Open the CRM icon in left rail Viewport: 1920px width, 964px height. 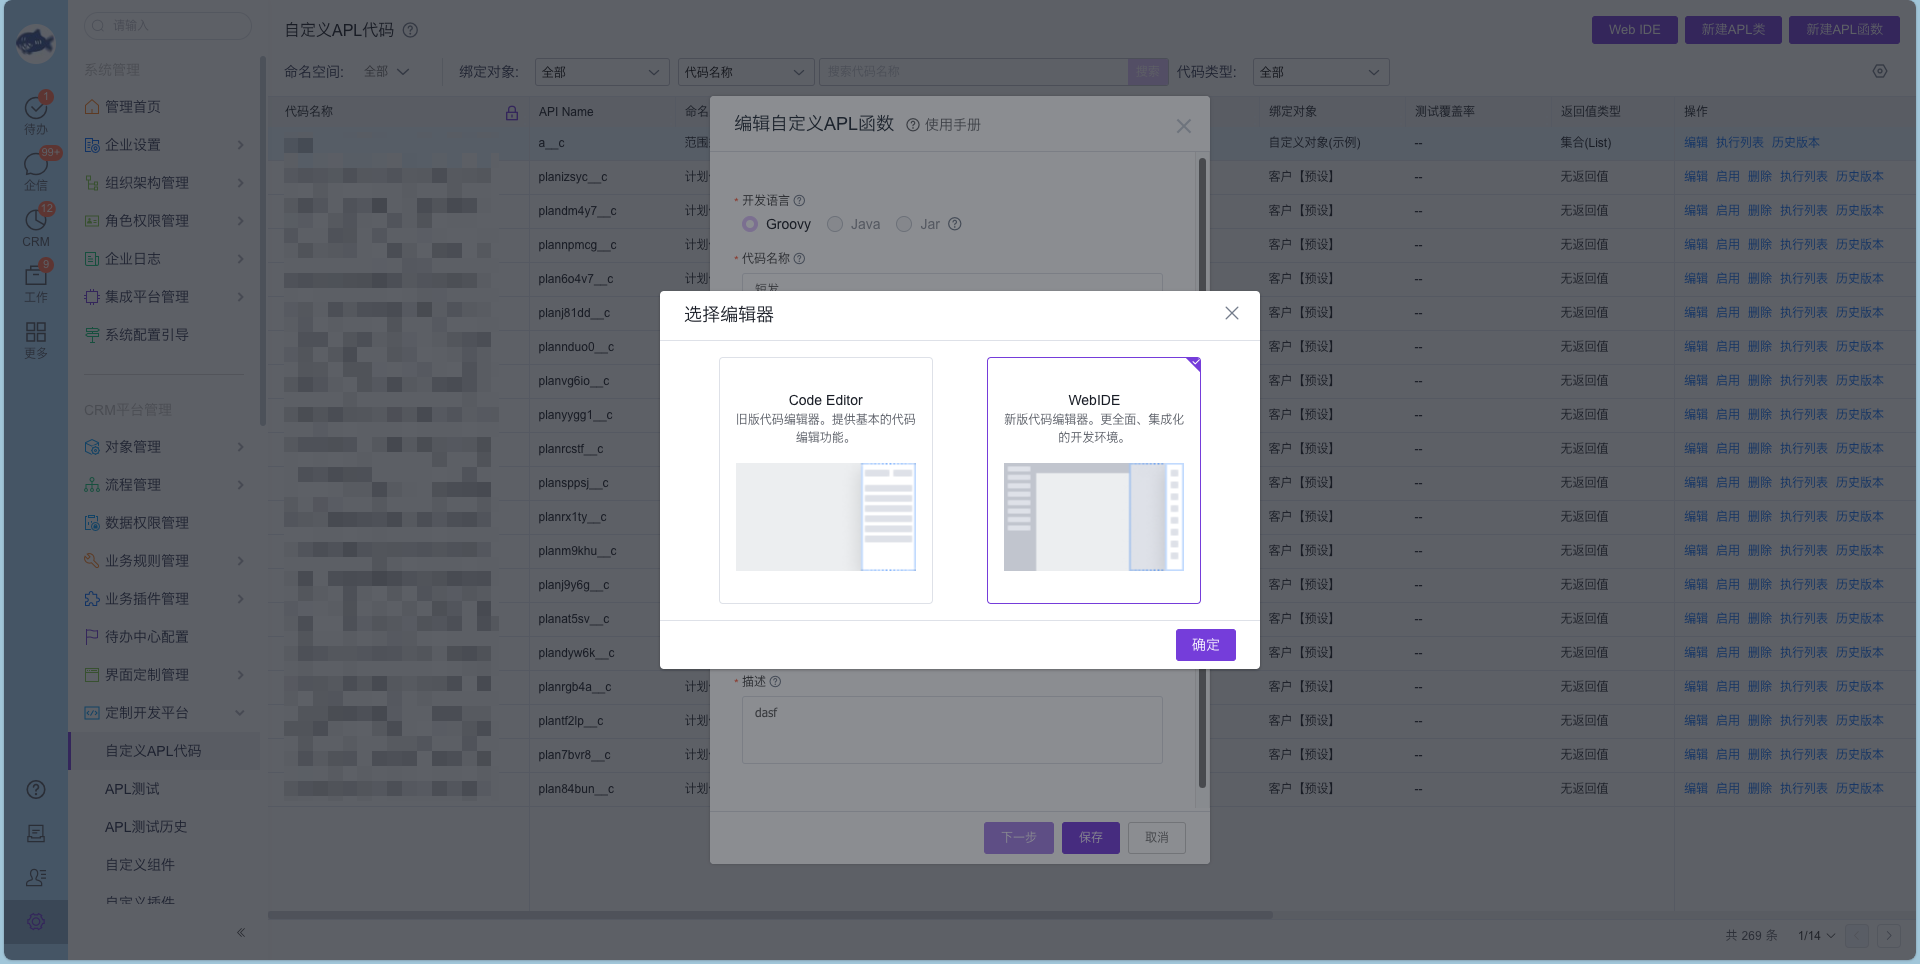(36, 221)
